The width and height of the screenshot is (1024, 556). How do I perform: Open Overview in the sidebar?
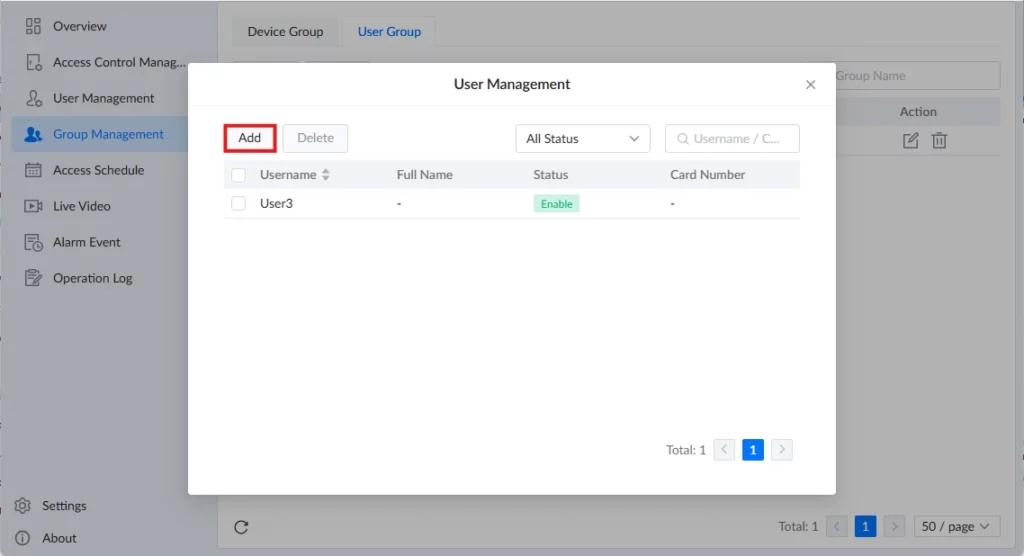point(80,26)
